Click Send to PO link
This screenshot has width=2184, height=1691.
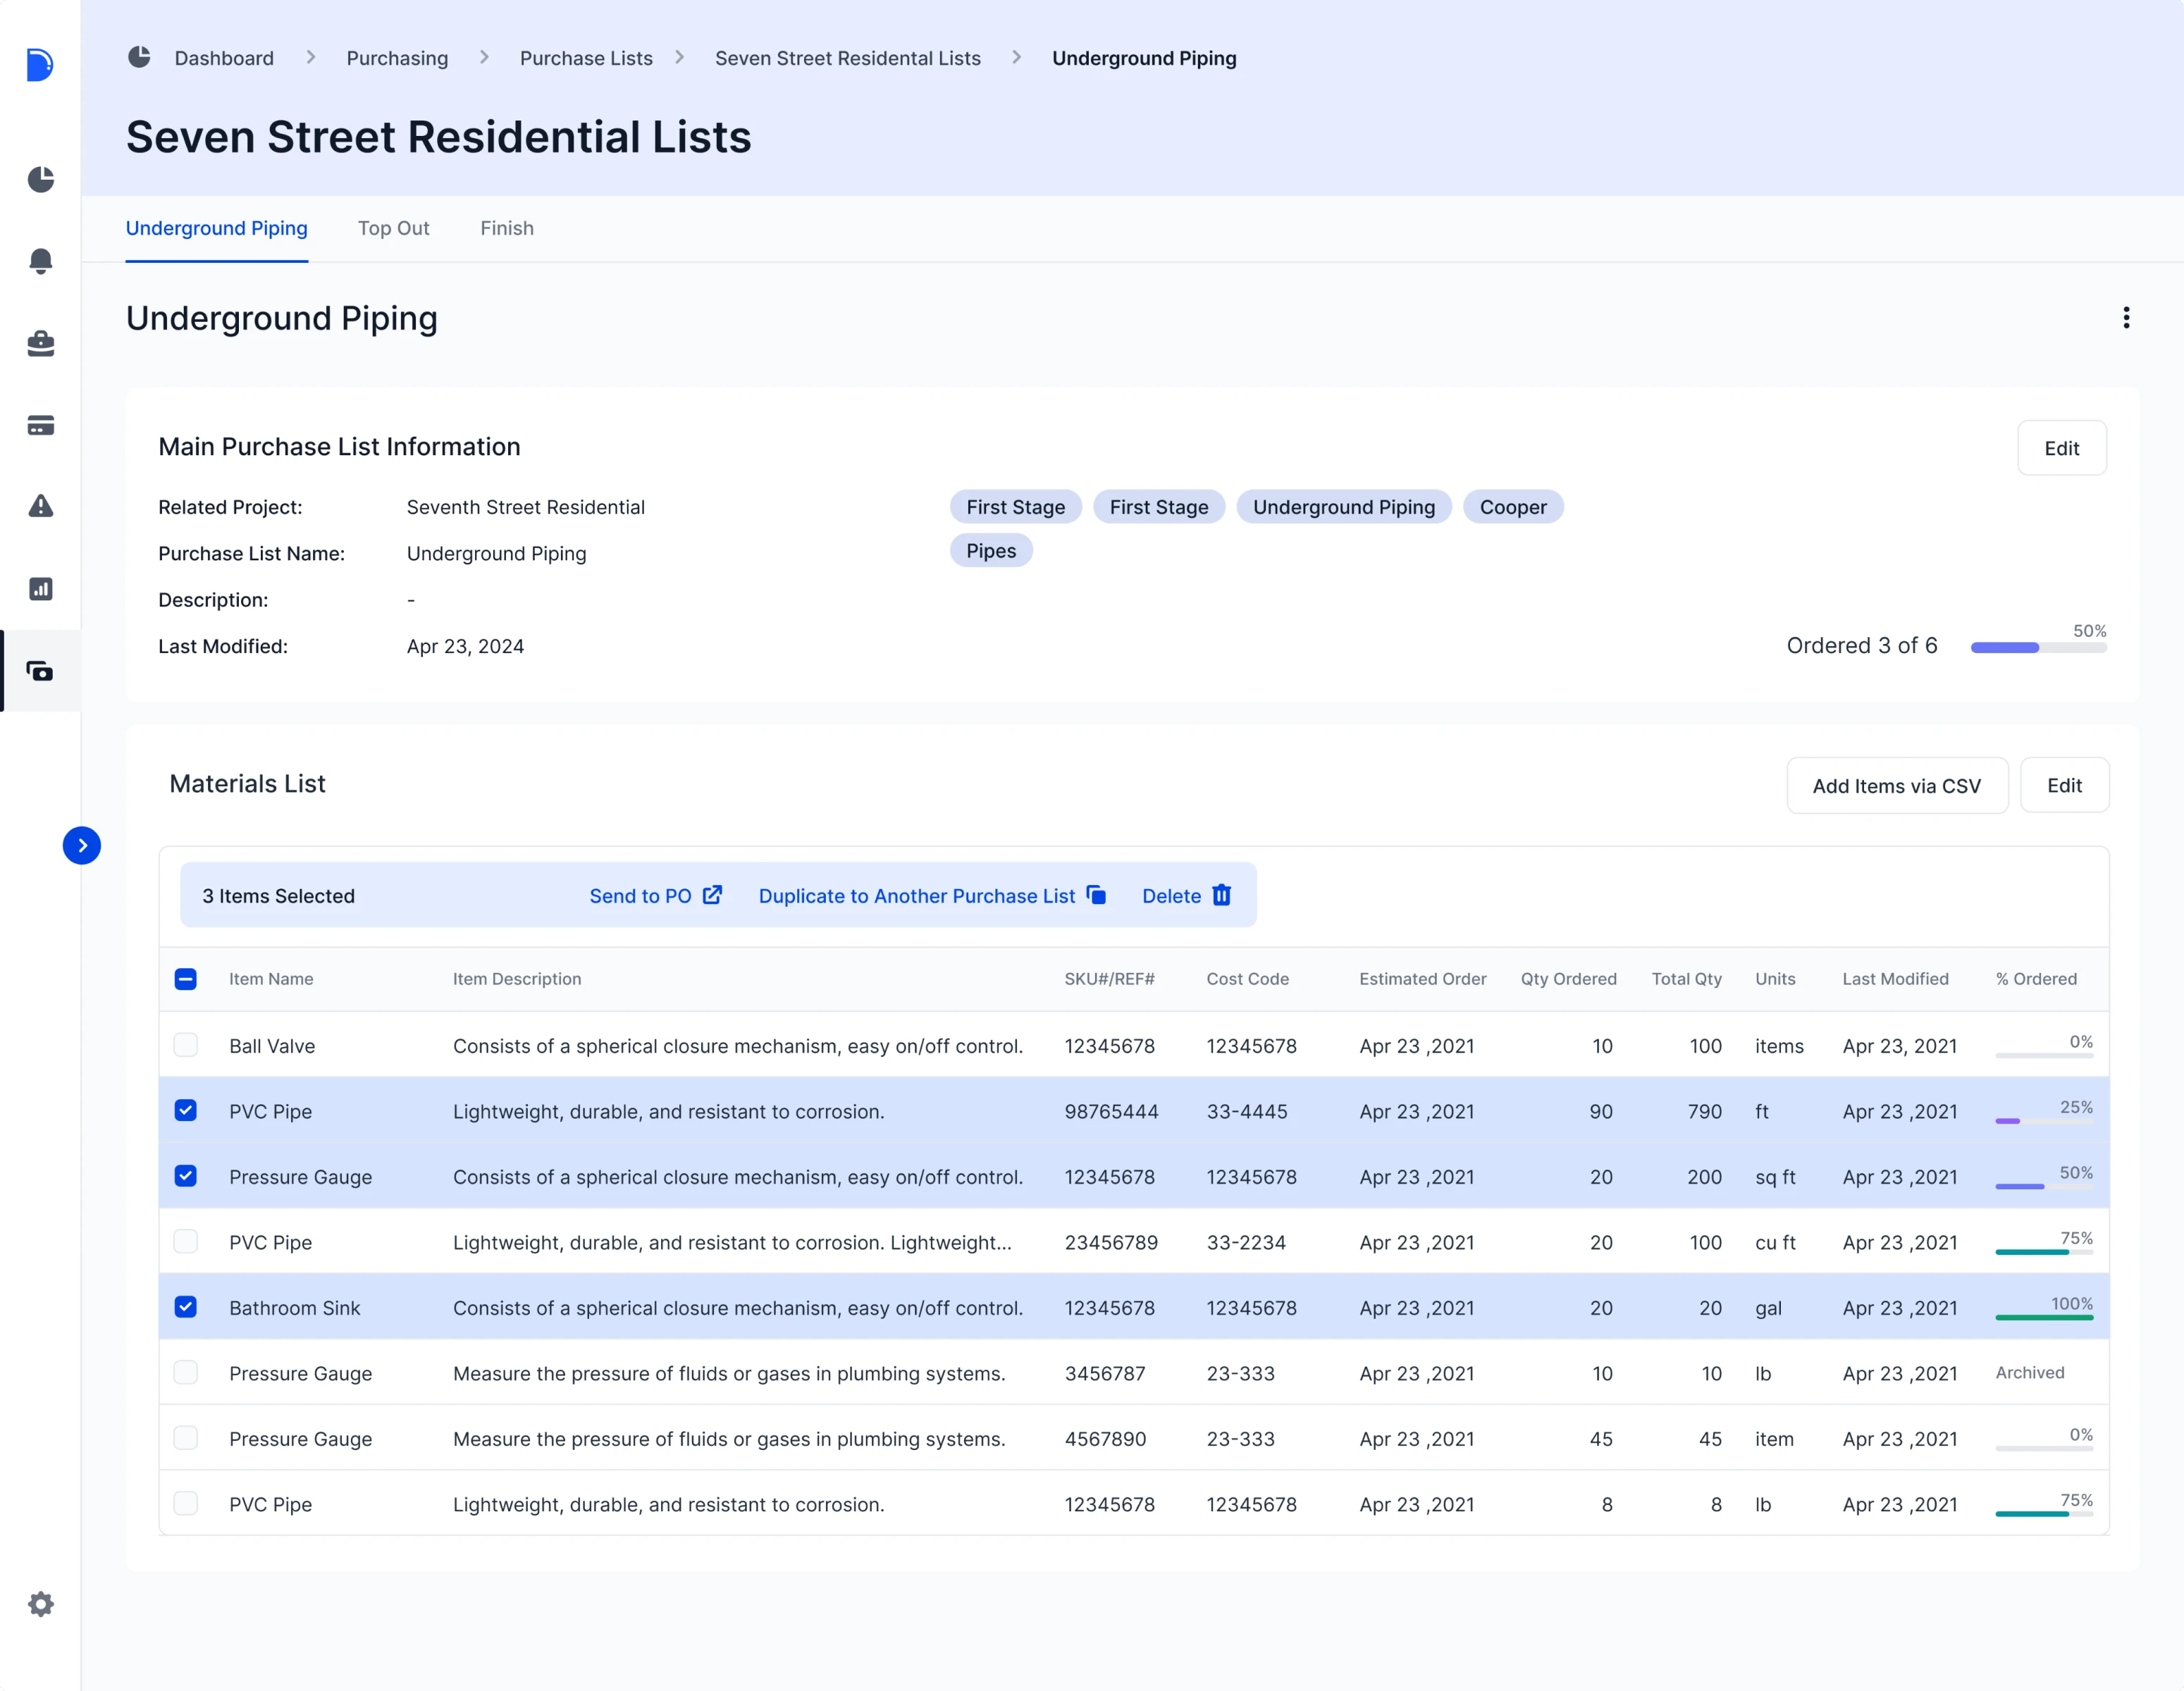655,896
